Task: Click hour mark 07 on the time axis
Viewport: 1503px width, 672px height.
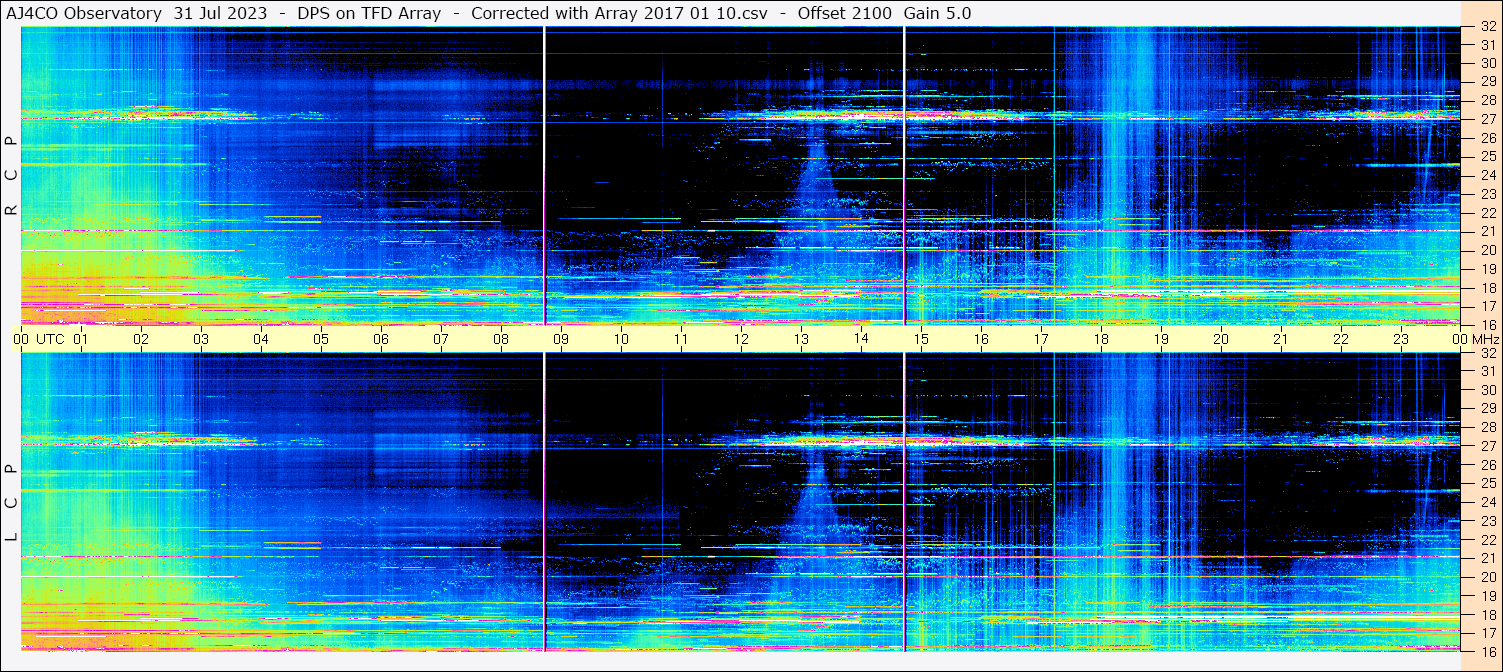Action: (441, 339)
